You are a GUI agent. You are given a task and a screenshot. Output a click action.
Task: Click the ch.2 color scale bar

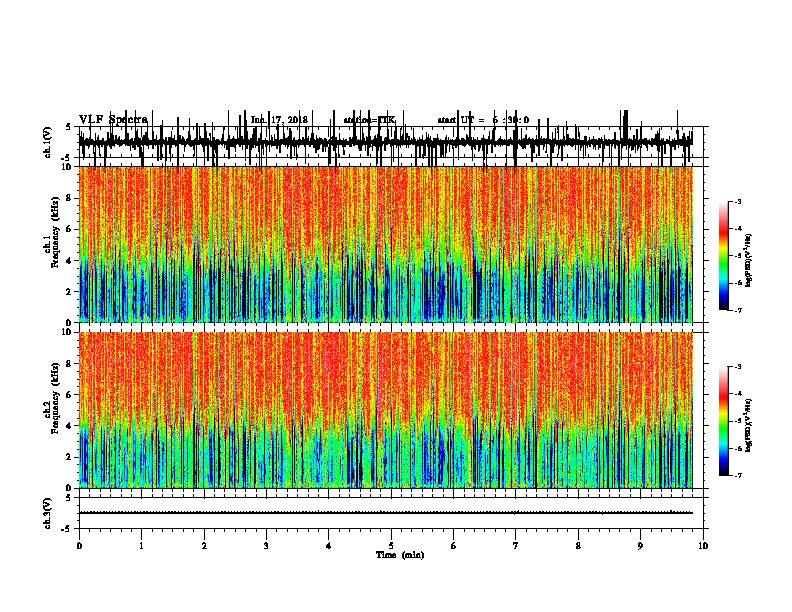pos(724,421)
